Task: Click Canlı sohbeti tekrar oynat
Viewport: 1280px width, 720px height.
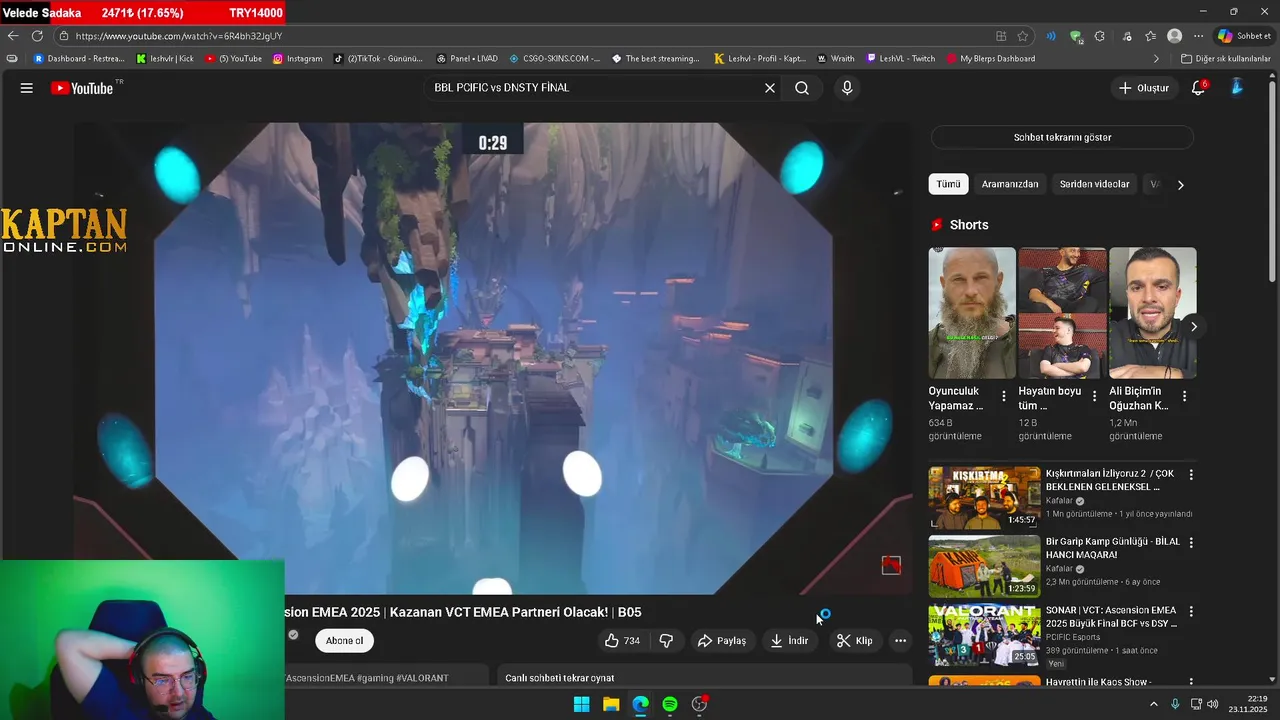Action: (x=560, y=678)
